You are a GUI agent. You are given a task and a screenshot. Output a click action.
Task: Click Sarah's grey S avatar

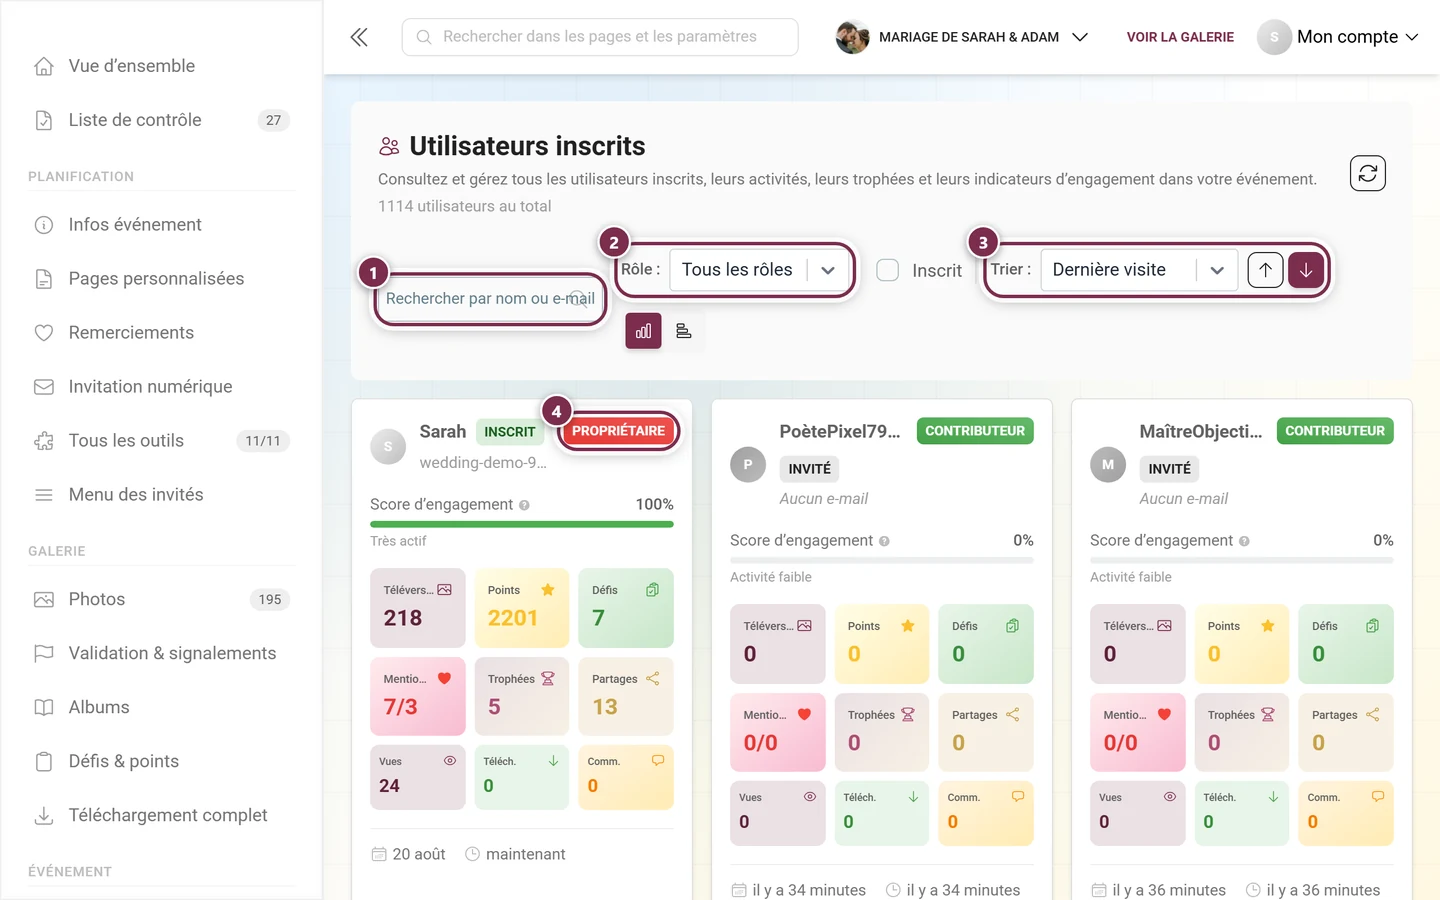[x=388, y=447]
